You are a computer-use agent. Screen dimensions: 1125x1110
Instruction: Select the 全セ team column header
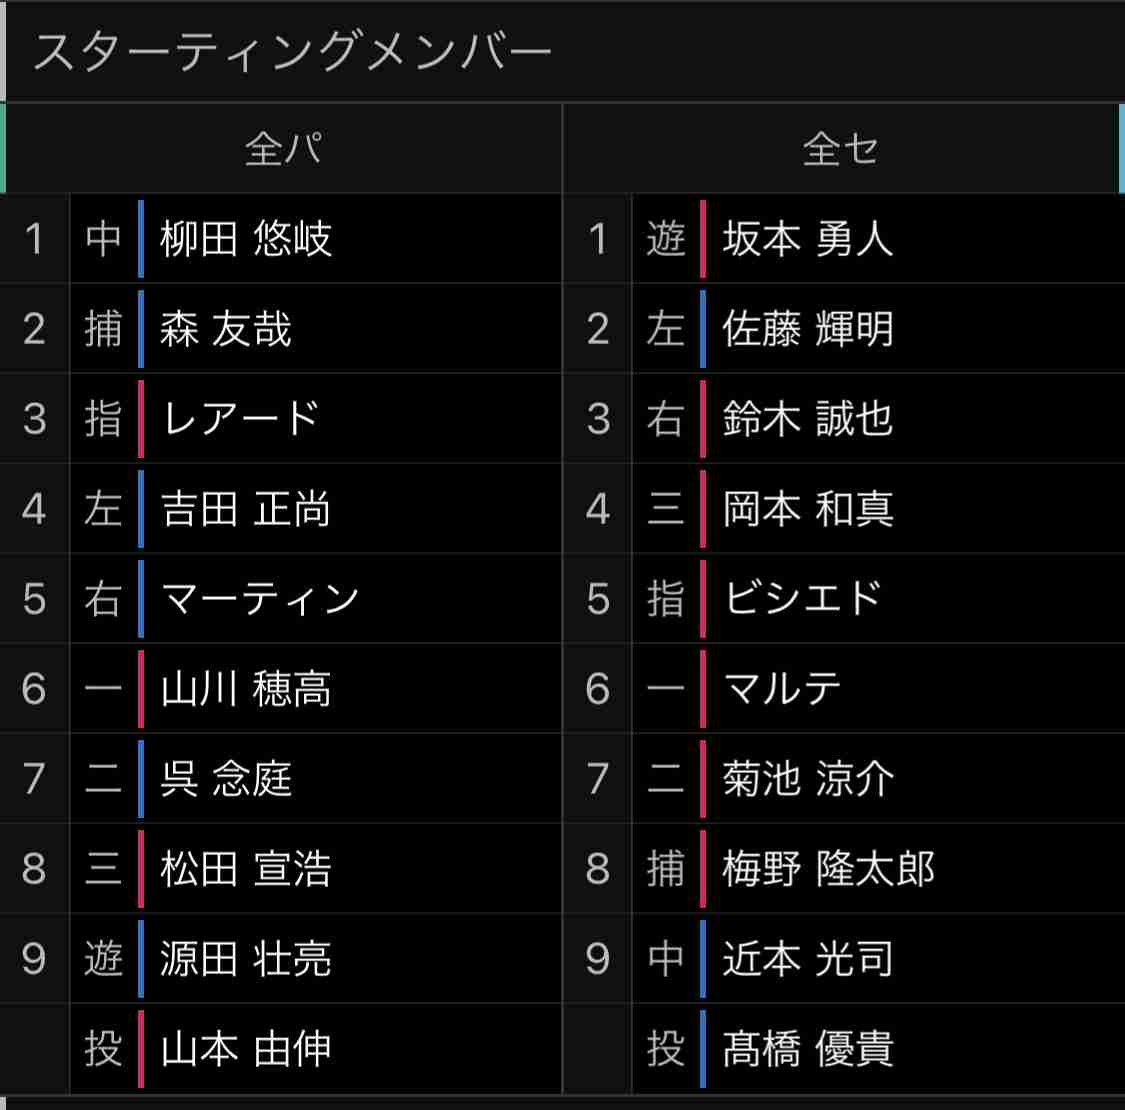[840, 149]
